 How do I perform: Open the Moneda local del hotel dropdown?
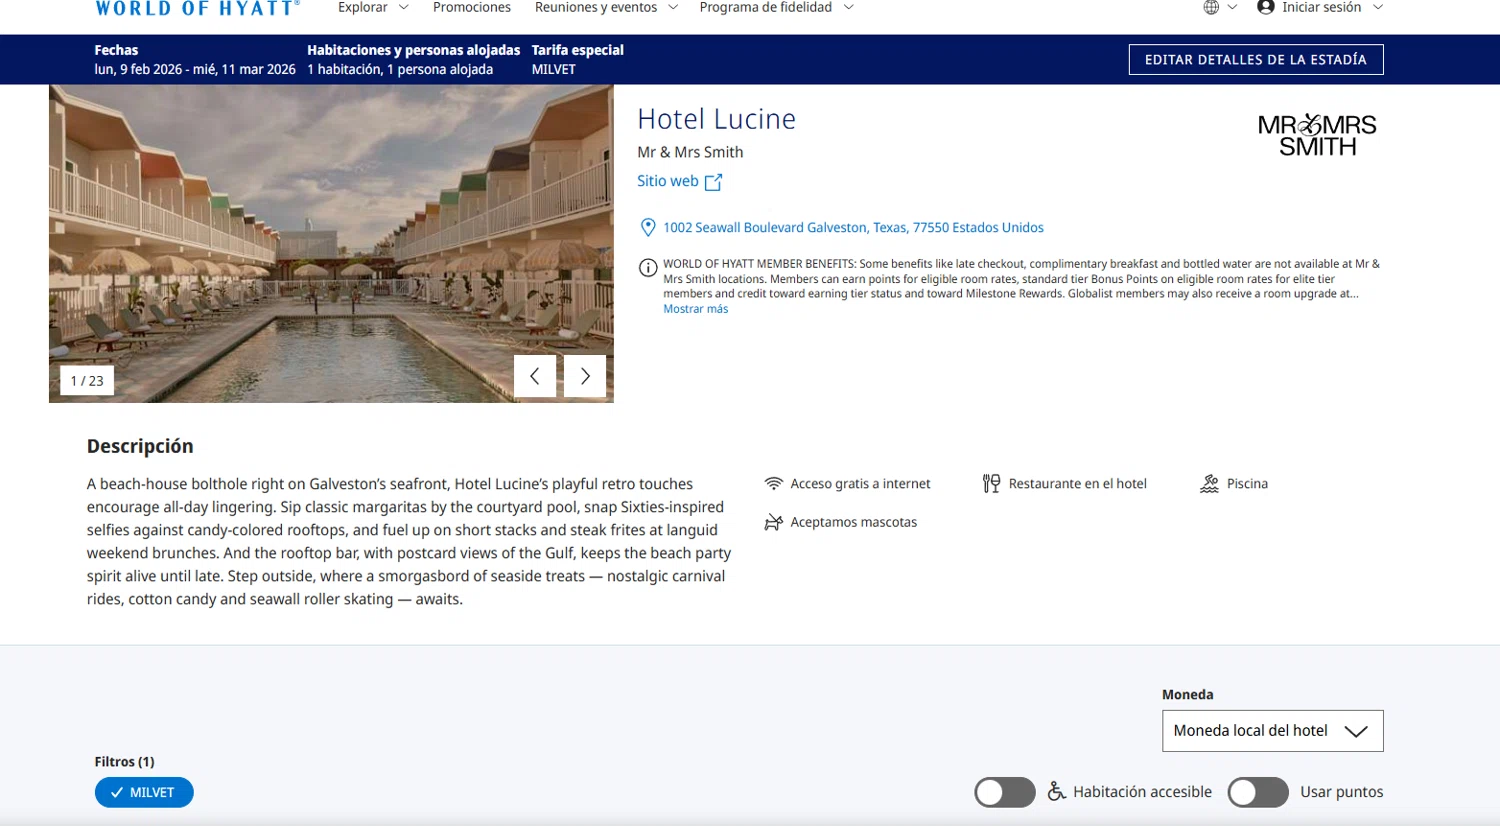[x=1272, y=731]
